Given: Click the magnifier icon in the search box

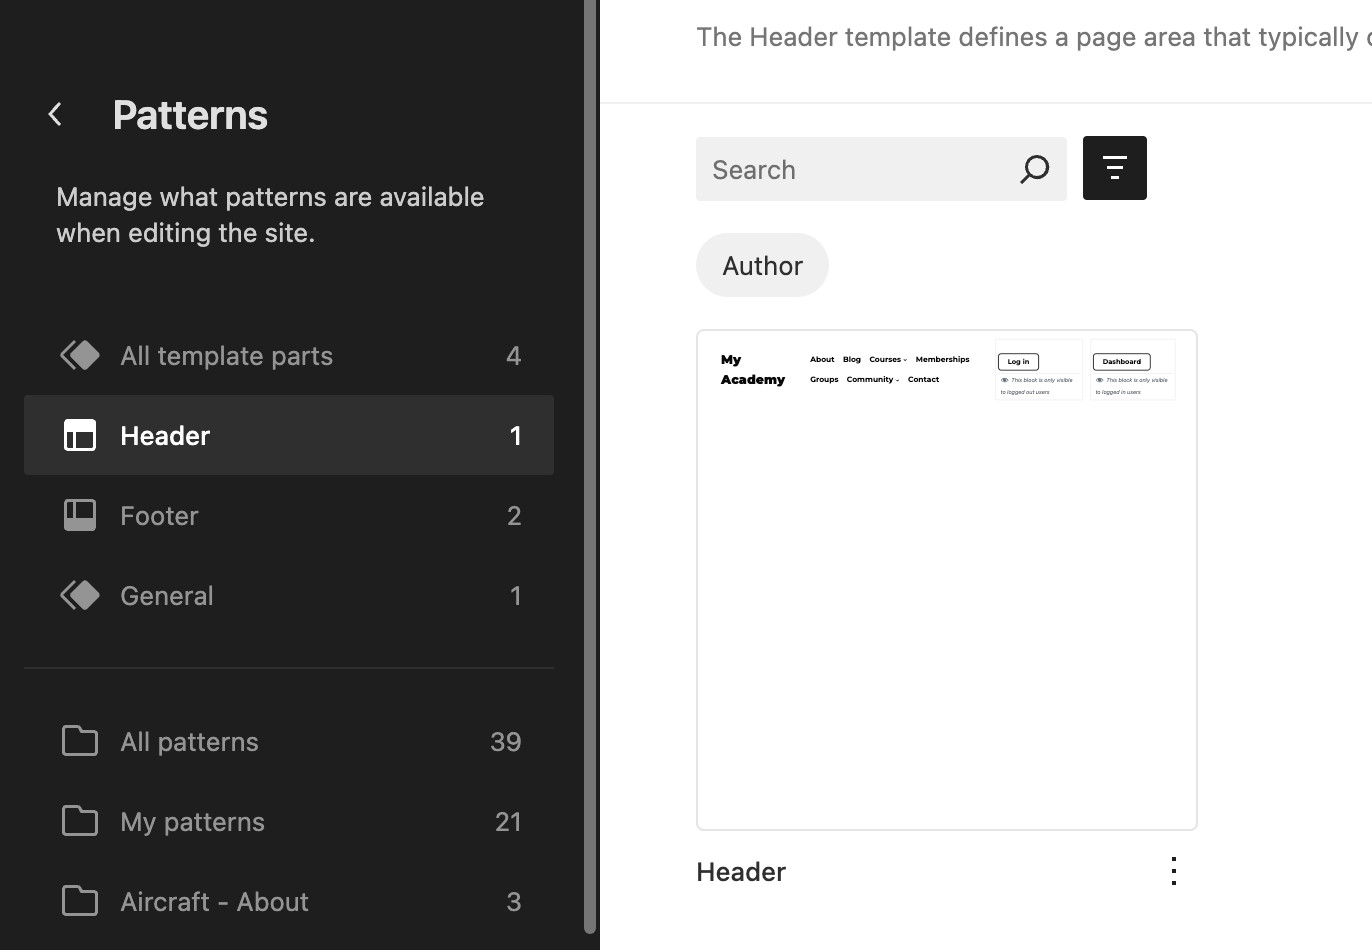Looking at the screenshot, I should (1034, 169).
